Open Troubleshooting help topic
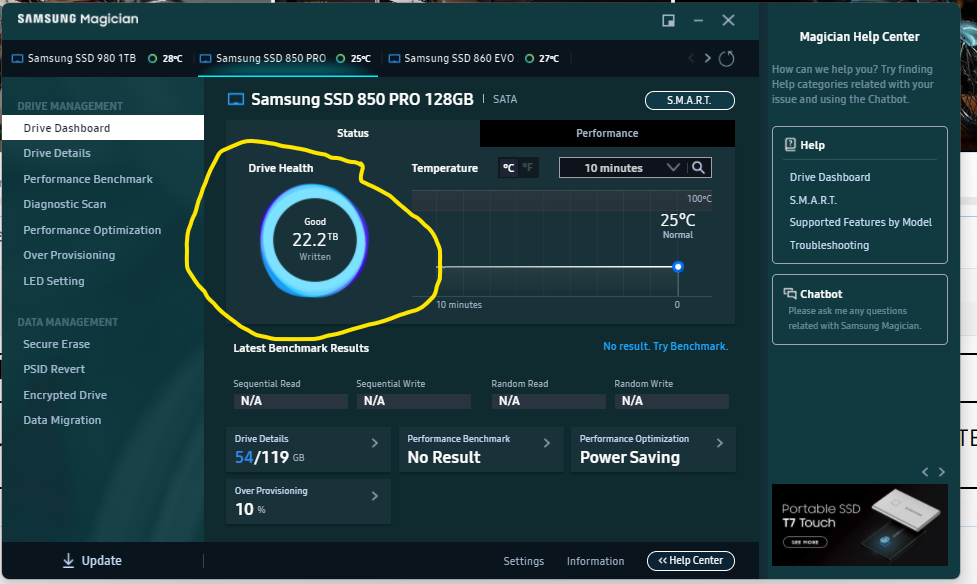This screenshot has height=584, width=977. click(x=829, y=246)
